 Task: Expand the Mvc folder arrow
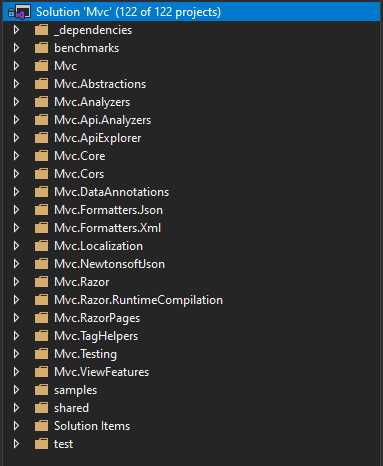(x=16, y=66)
